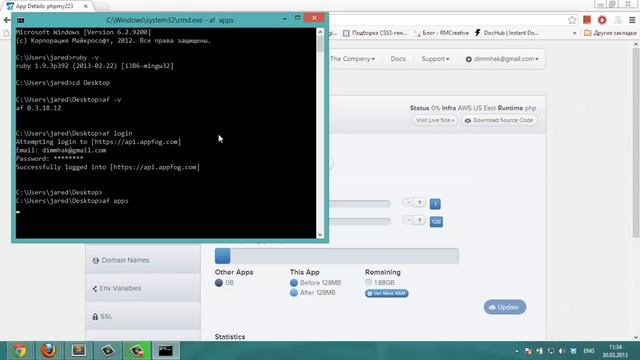The width and height of the screenshot is (640, 360).
Task: Click the Before 128MB color dot
Action: pos(294,282)
